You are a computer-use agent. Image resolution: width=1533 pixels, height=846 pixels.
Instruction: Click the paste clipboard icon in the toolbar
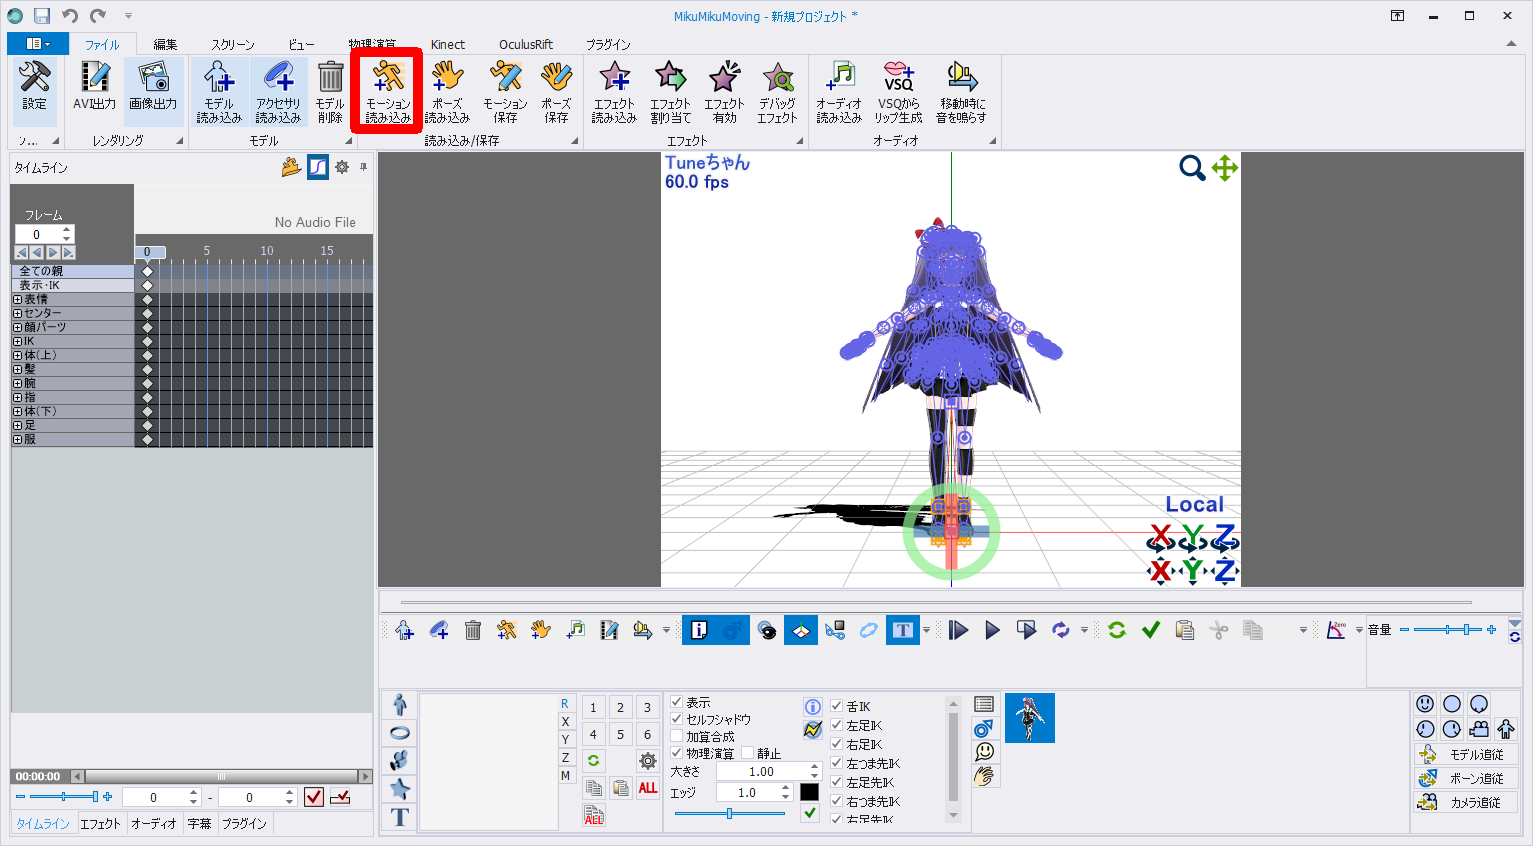tap(1185, 630)
